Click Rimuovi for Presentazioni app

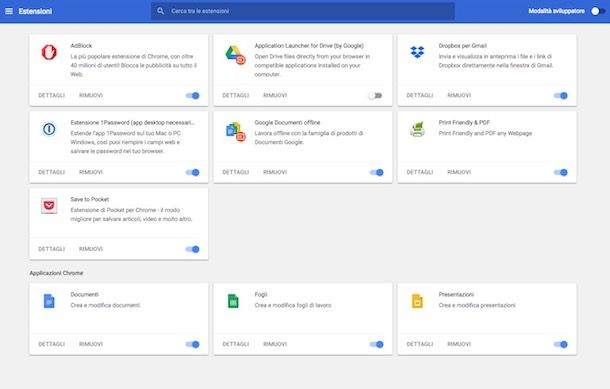pos(459,344)
